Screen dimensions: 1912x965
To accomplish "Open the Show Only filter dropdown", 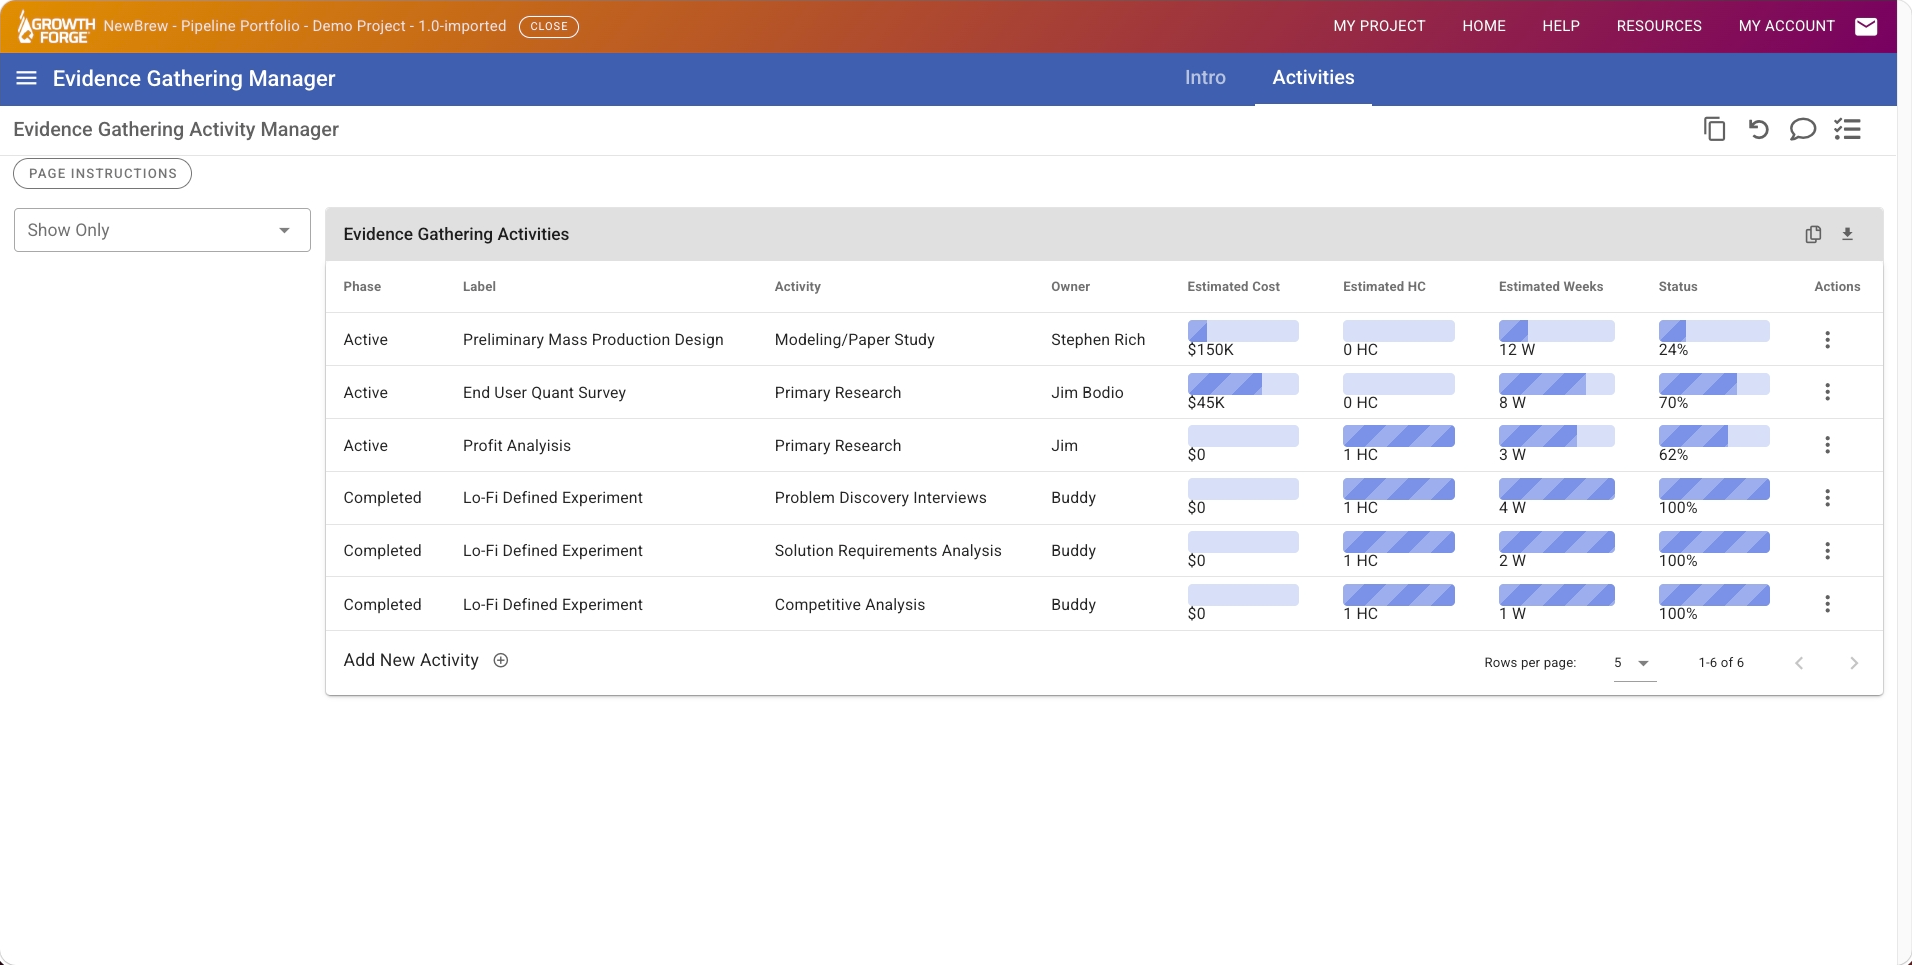I will [162, 230].
